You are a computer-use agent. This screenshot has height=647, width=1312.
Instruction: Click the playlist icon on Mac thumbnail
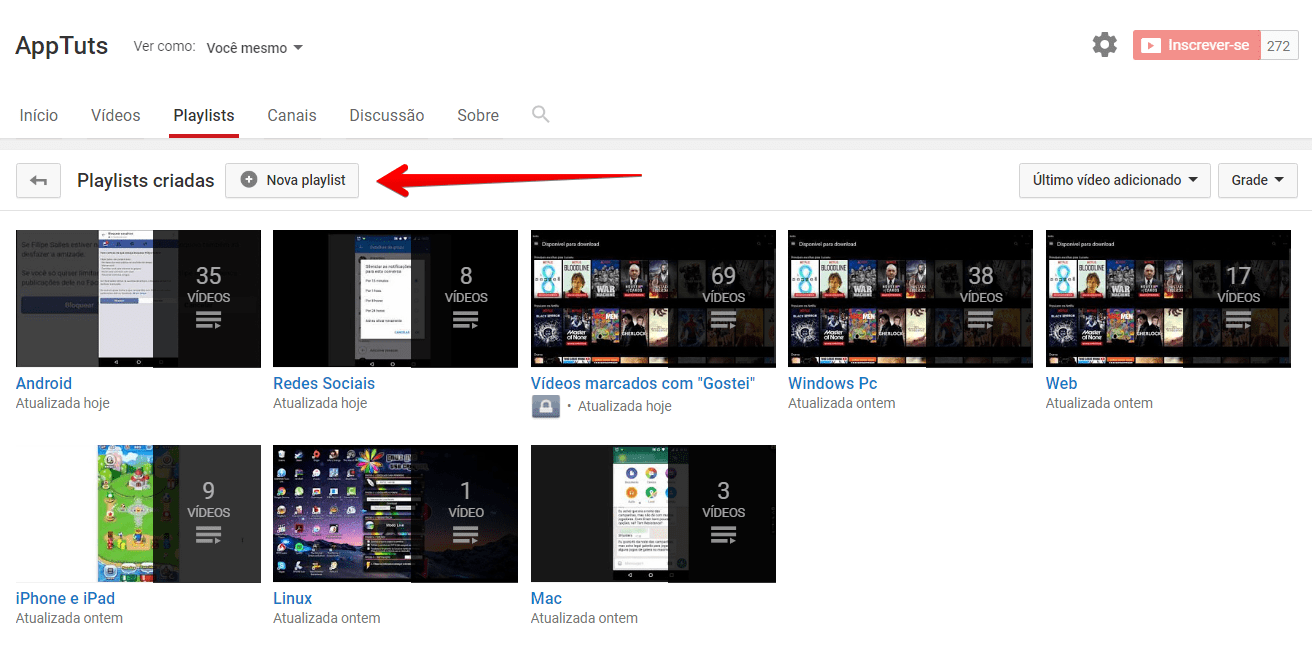(723, 535)
